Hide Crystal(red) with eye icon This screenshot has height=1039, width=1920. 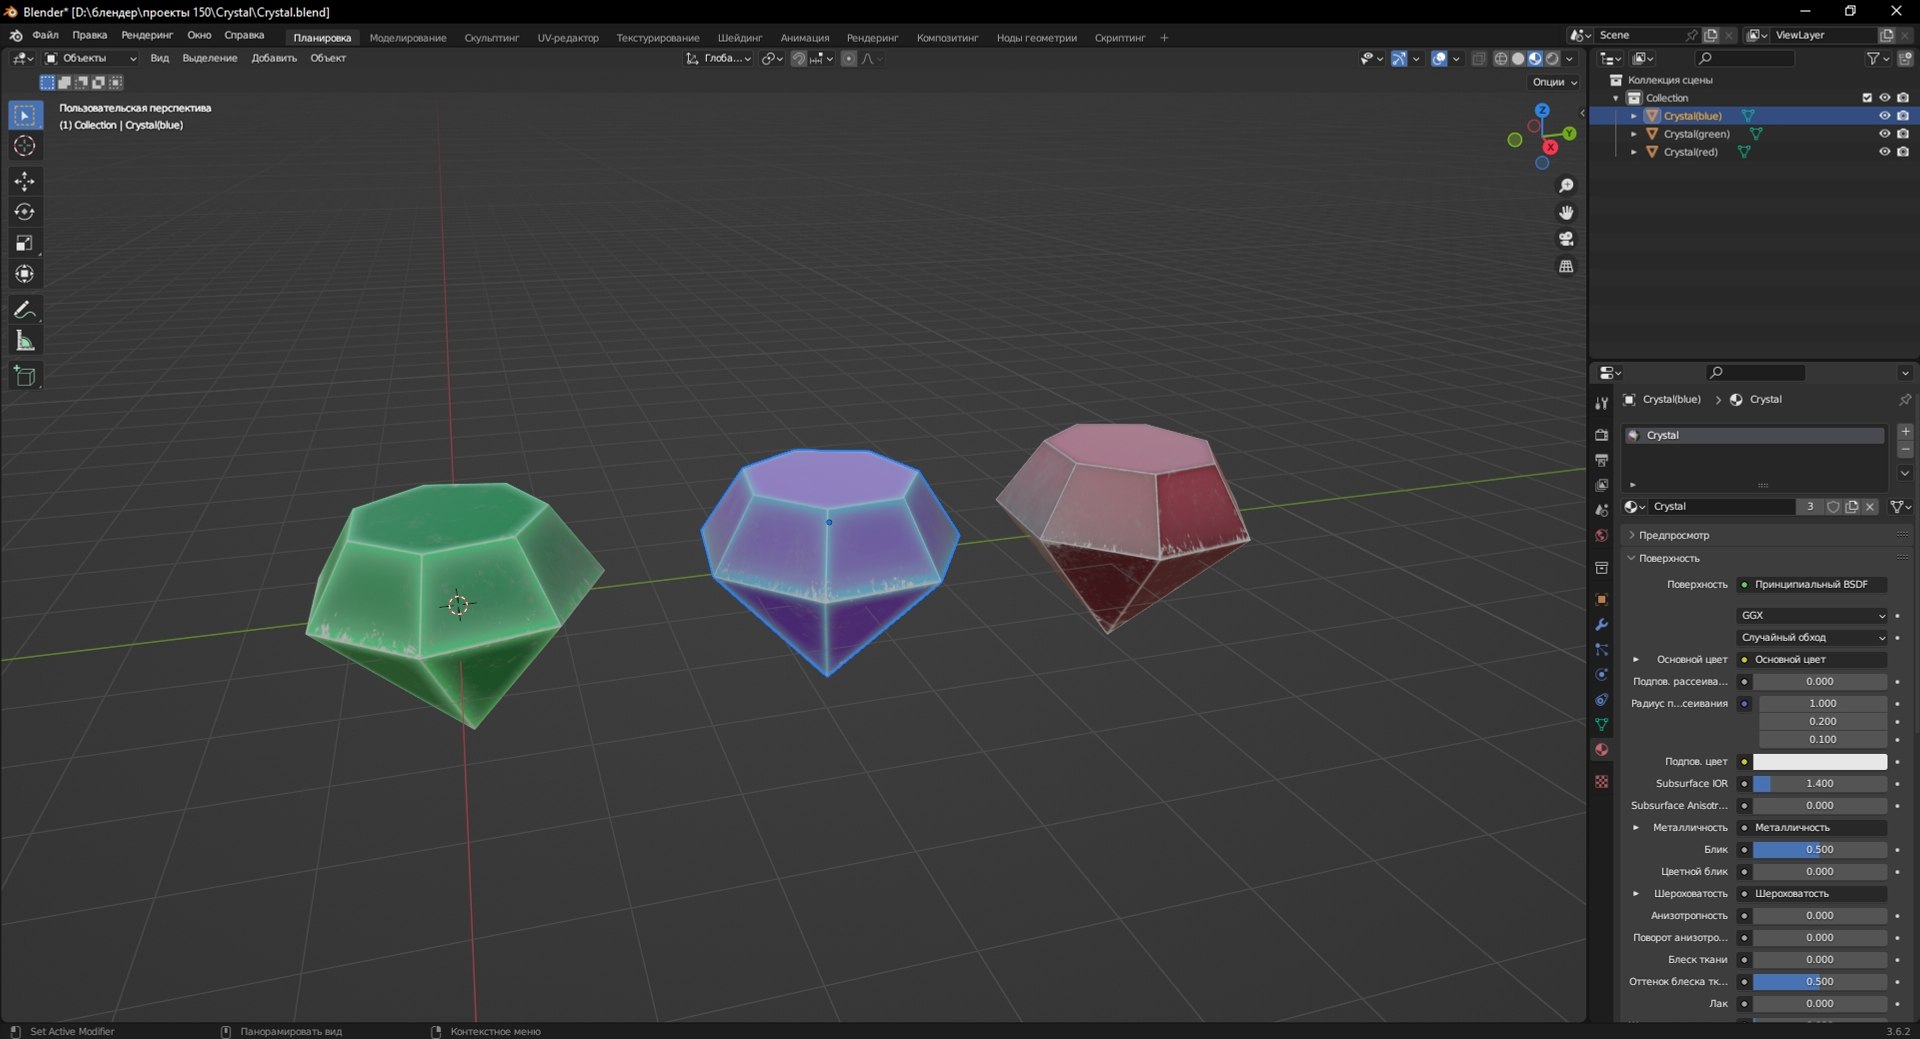point(1884,152)
